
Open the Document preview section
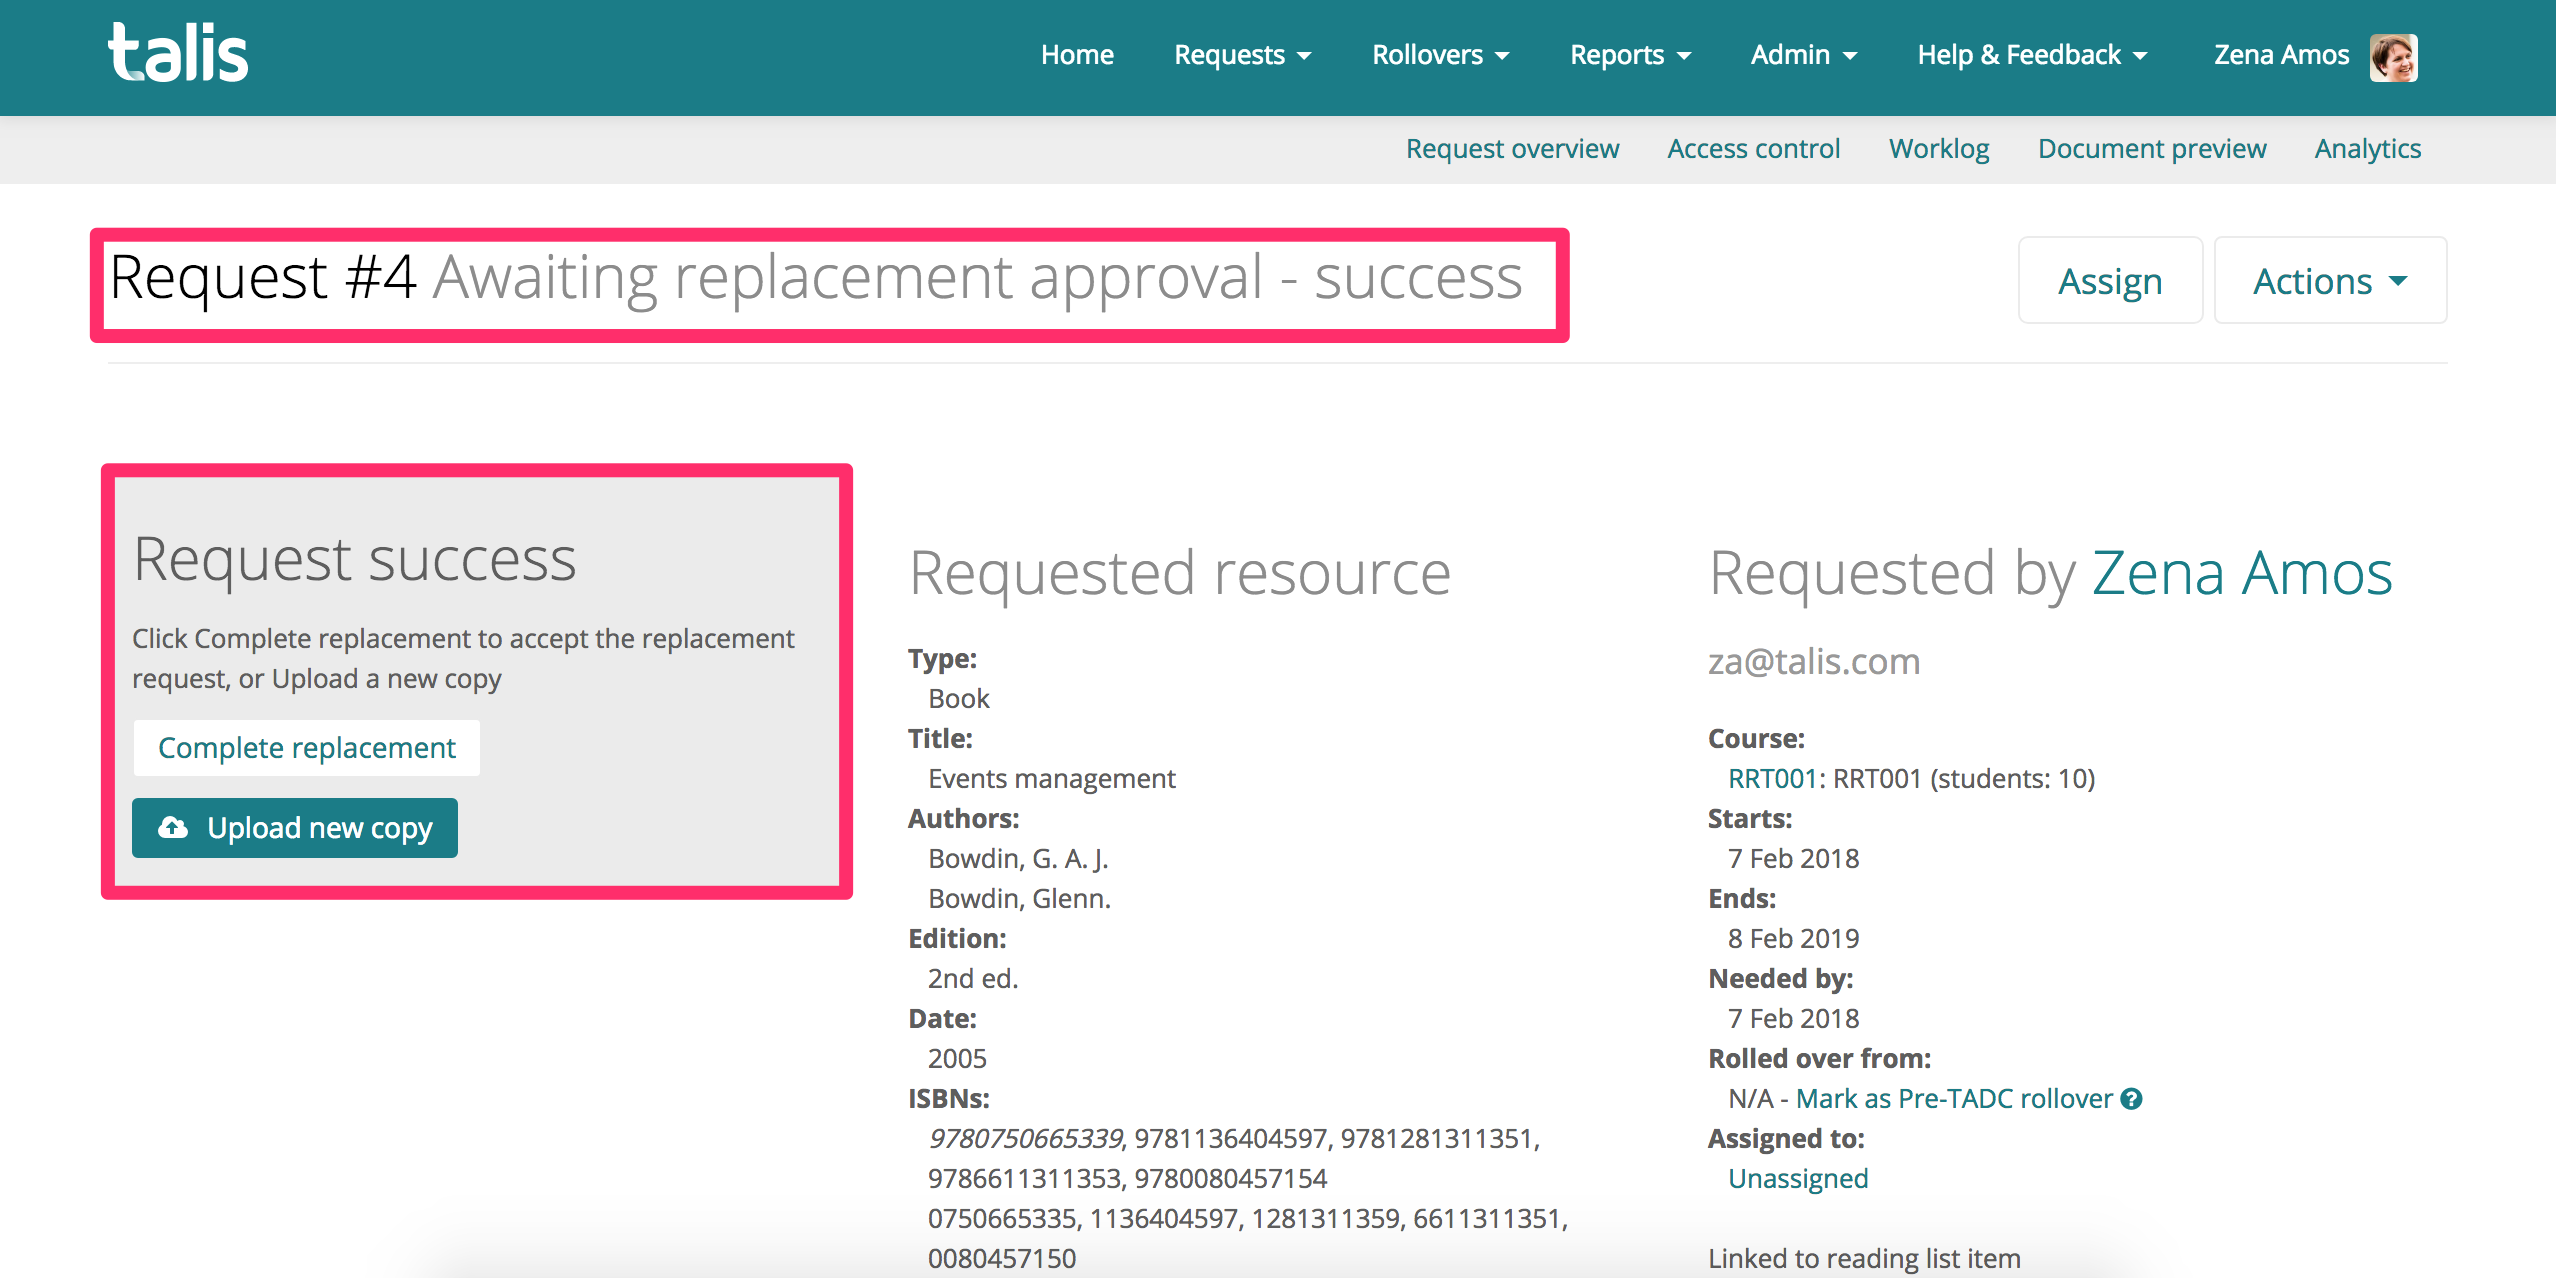click(x=2152, y=149)
